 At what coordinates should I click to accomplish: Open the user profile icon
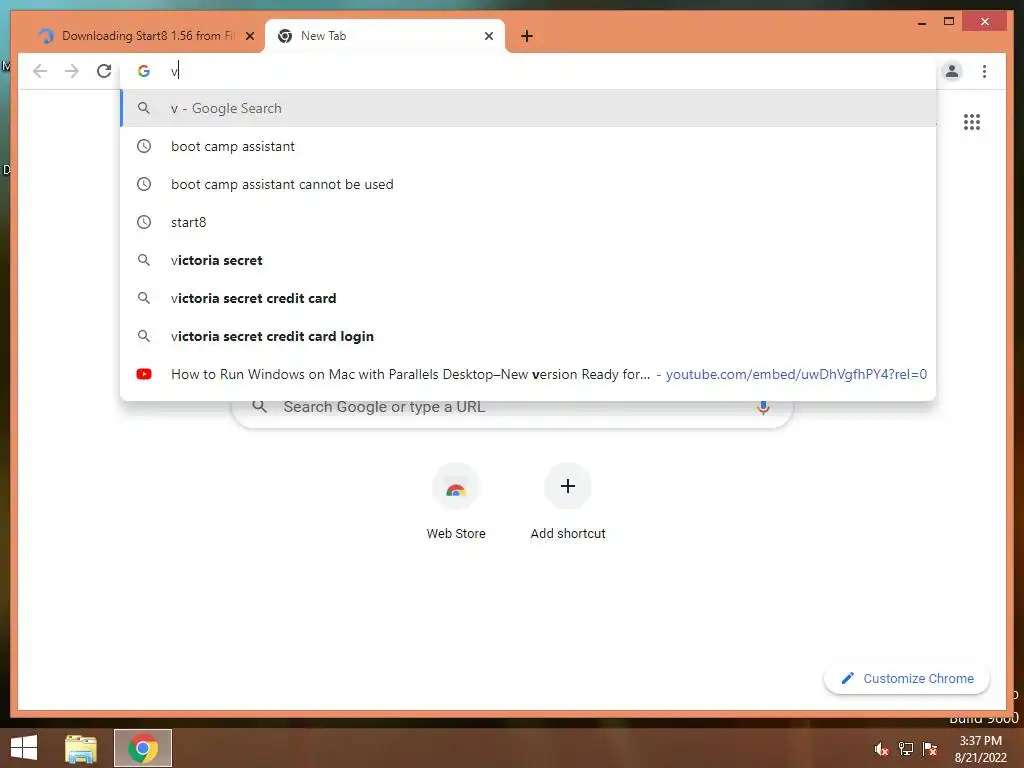952,71
